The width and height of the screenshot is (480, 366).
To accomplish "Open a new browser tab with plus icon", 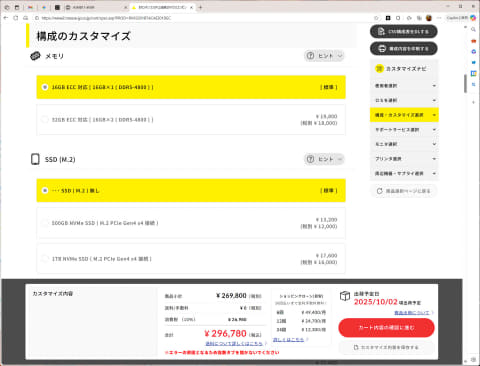I will click(x=200, y=7).
